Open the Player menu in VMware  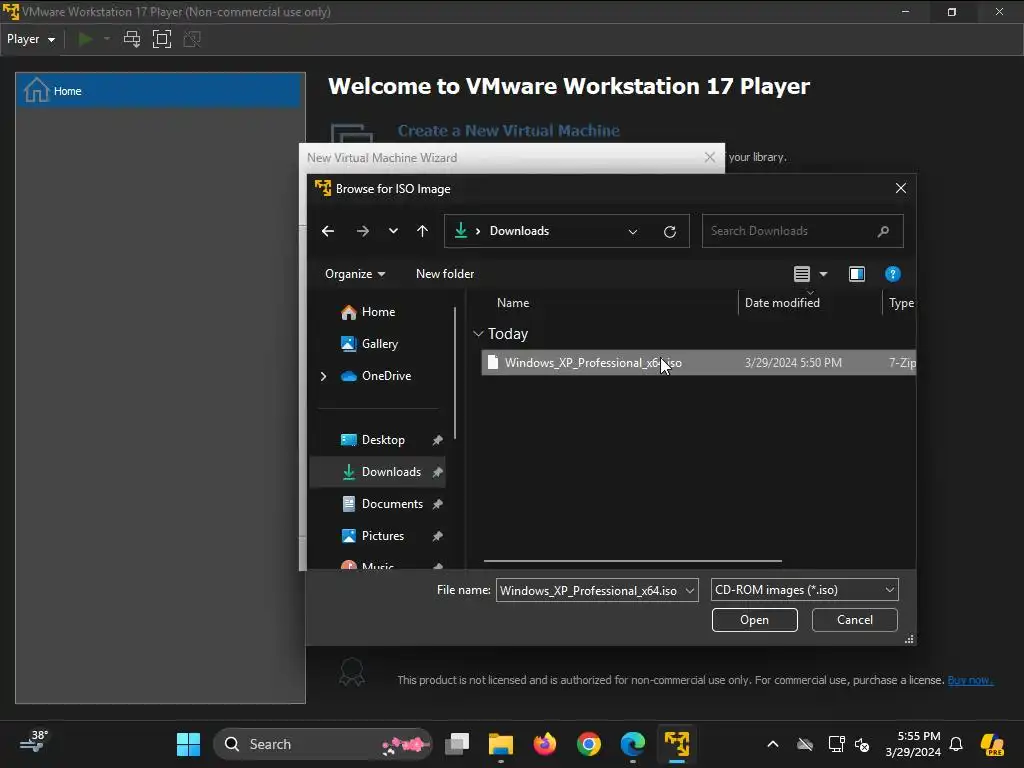[31, 39]
